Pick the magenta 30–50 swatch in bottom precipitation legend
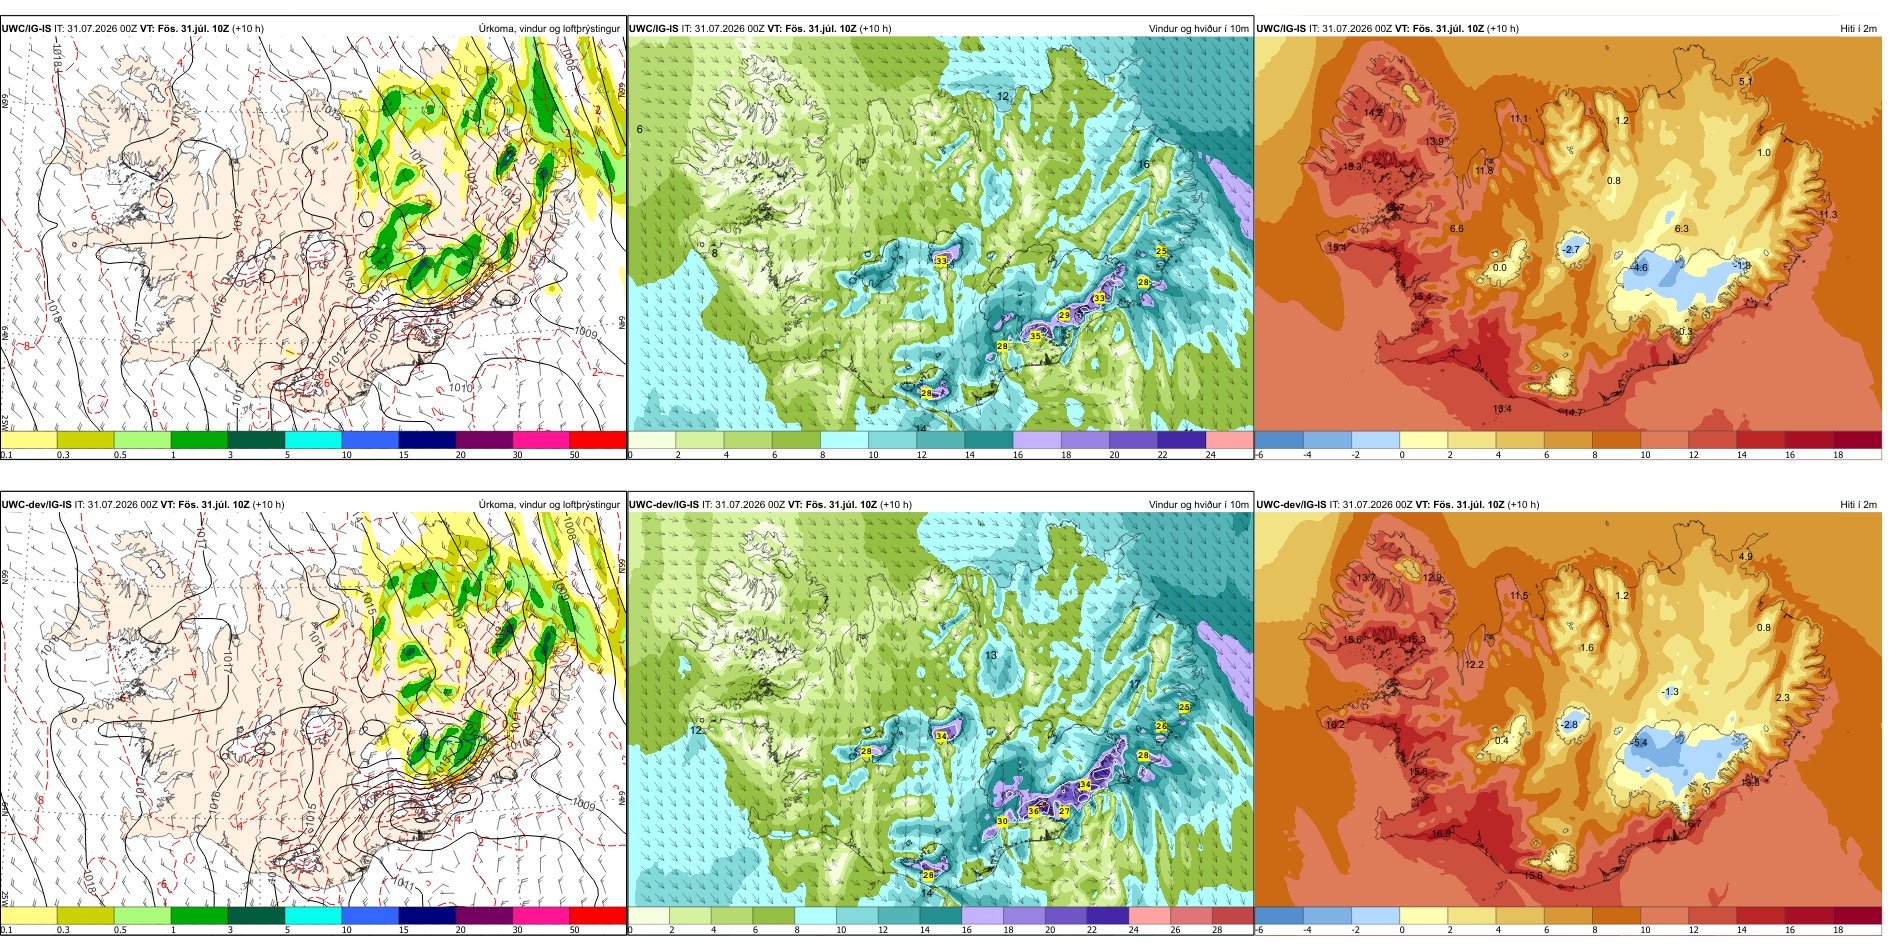This screenshot has height=950, width=1900. (540, 916)
